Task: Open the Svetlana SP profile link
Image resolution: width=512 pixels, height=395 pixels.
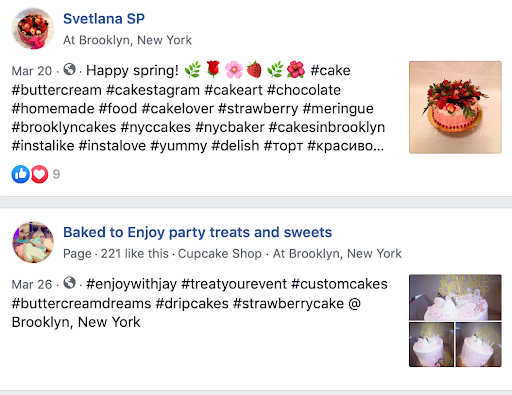Action: (104, 19)
